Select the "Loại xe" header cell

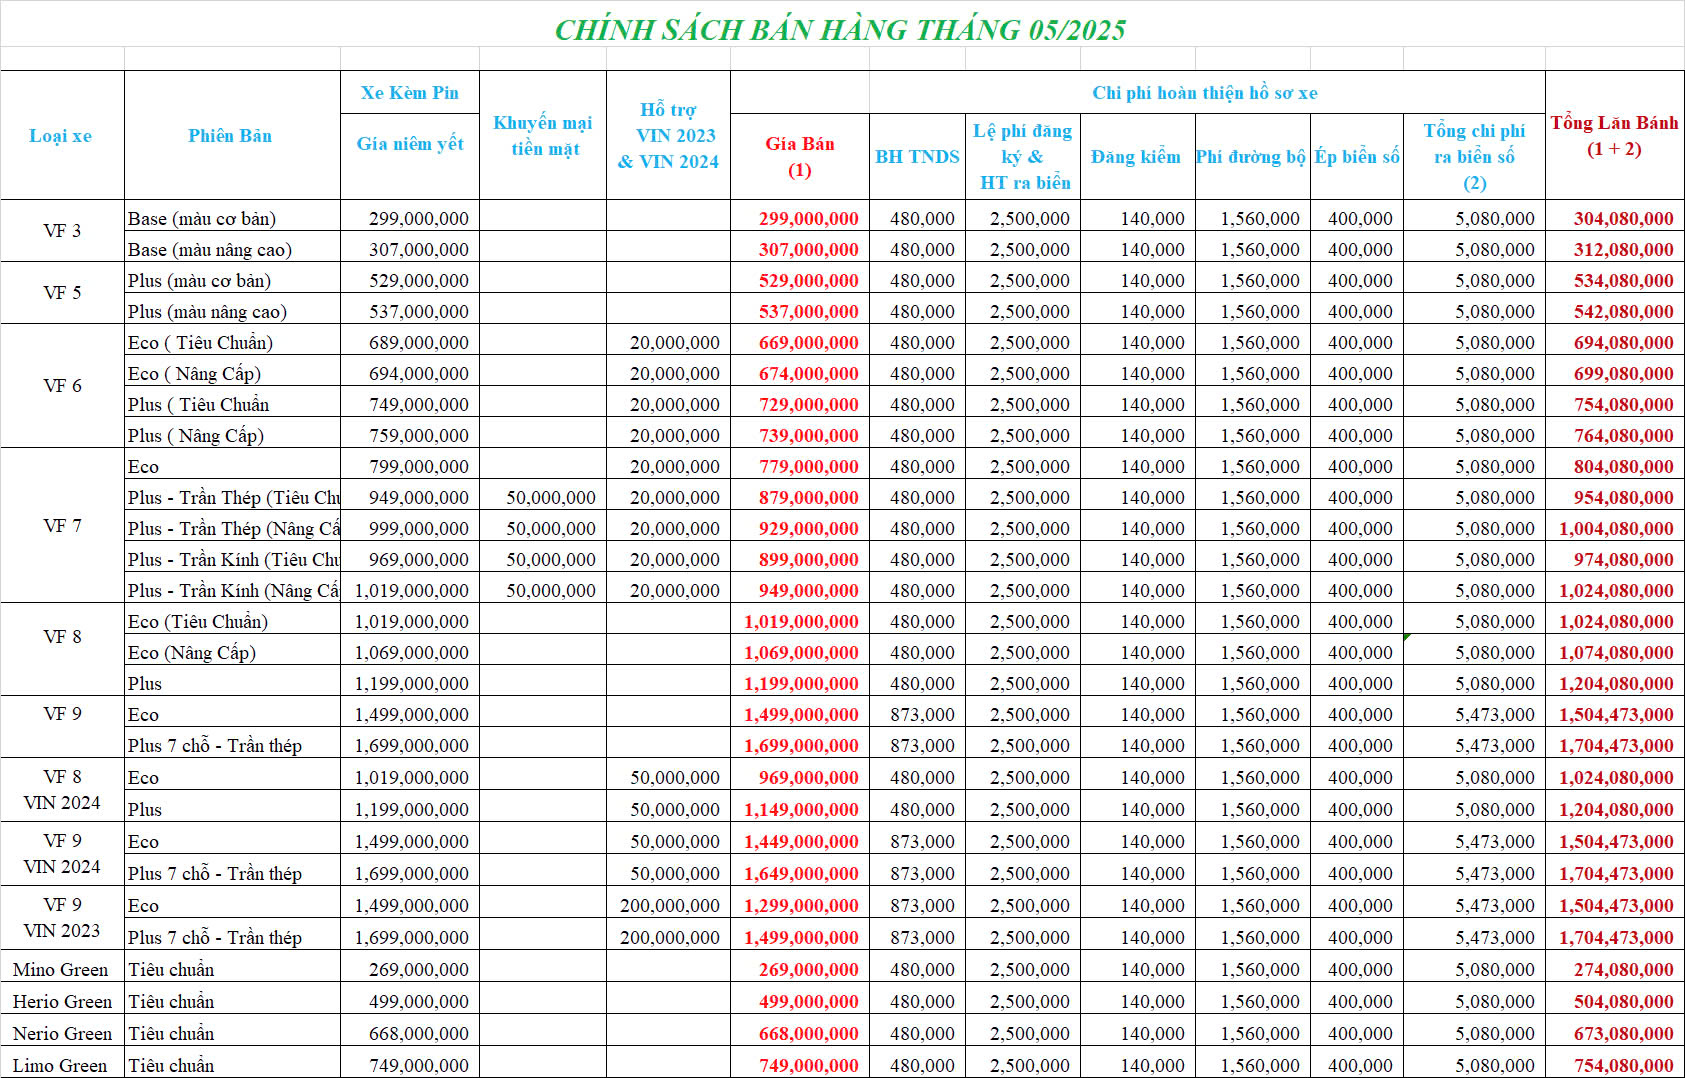pos(61,136)
